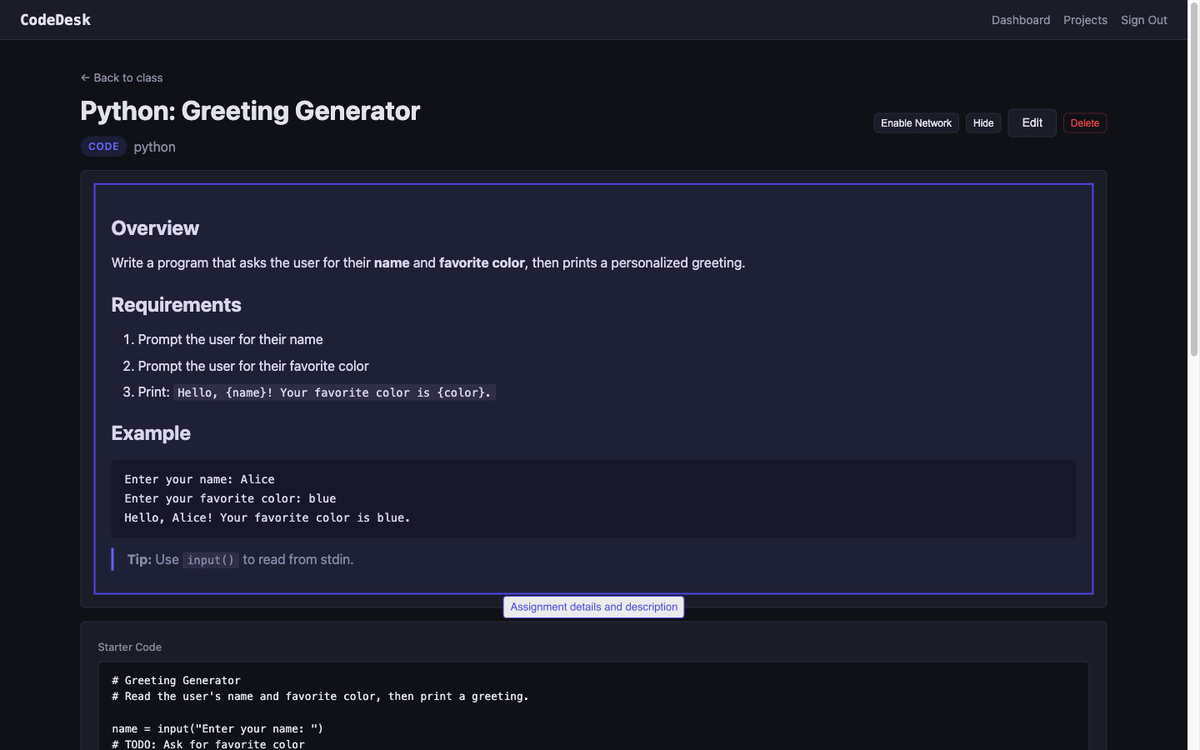This screenshot has height=750, width=1200.
Task: Open the Dashboard page
Action: tap(1020, 20)
